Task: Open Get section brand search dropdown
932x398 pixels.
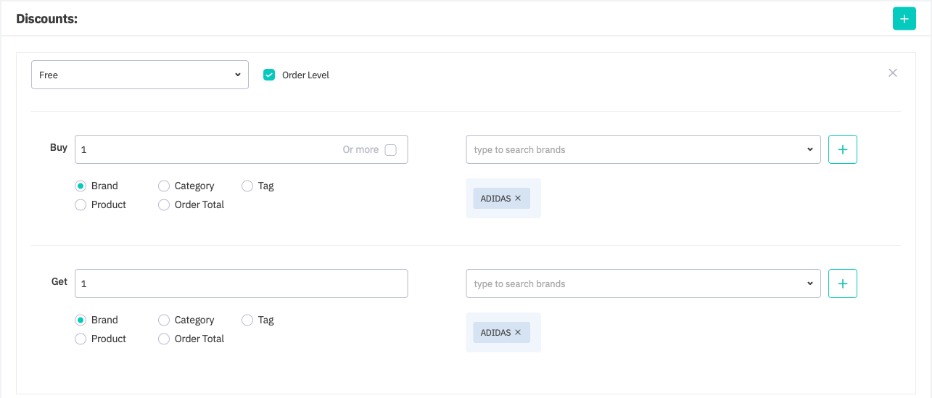Action: [x=643, y=284]
